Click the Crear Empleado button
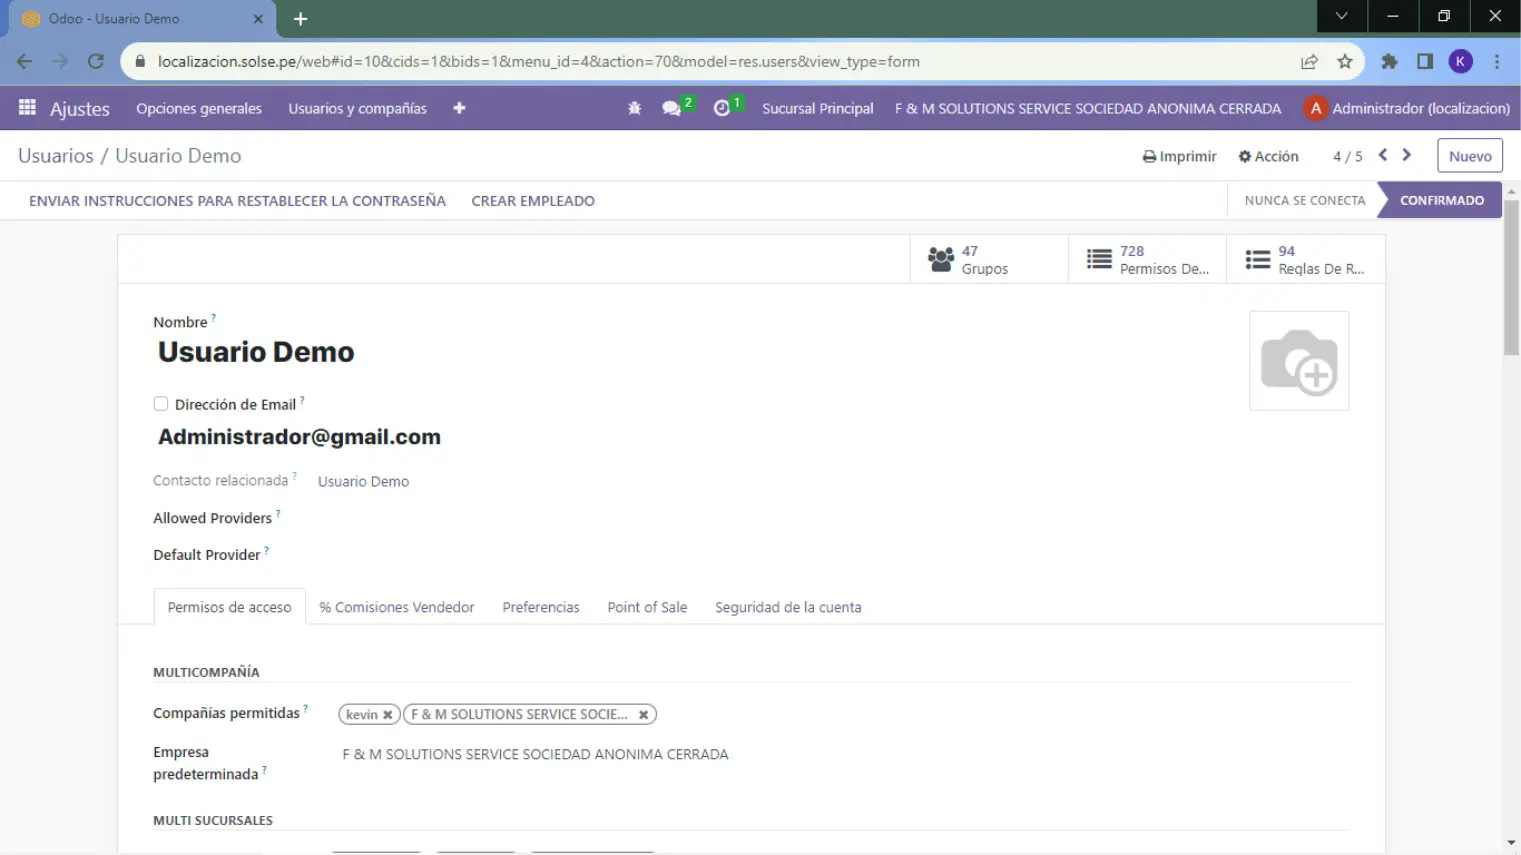Image resolution: width=1521 pixels, height=855 pixels. point(533,200)
